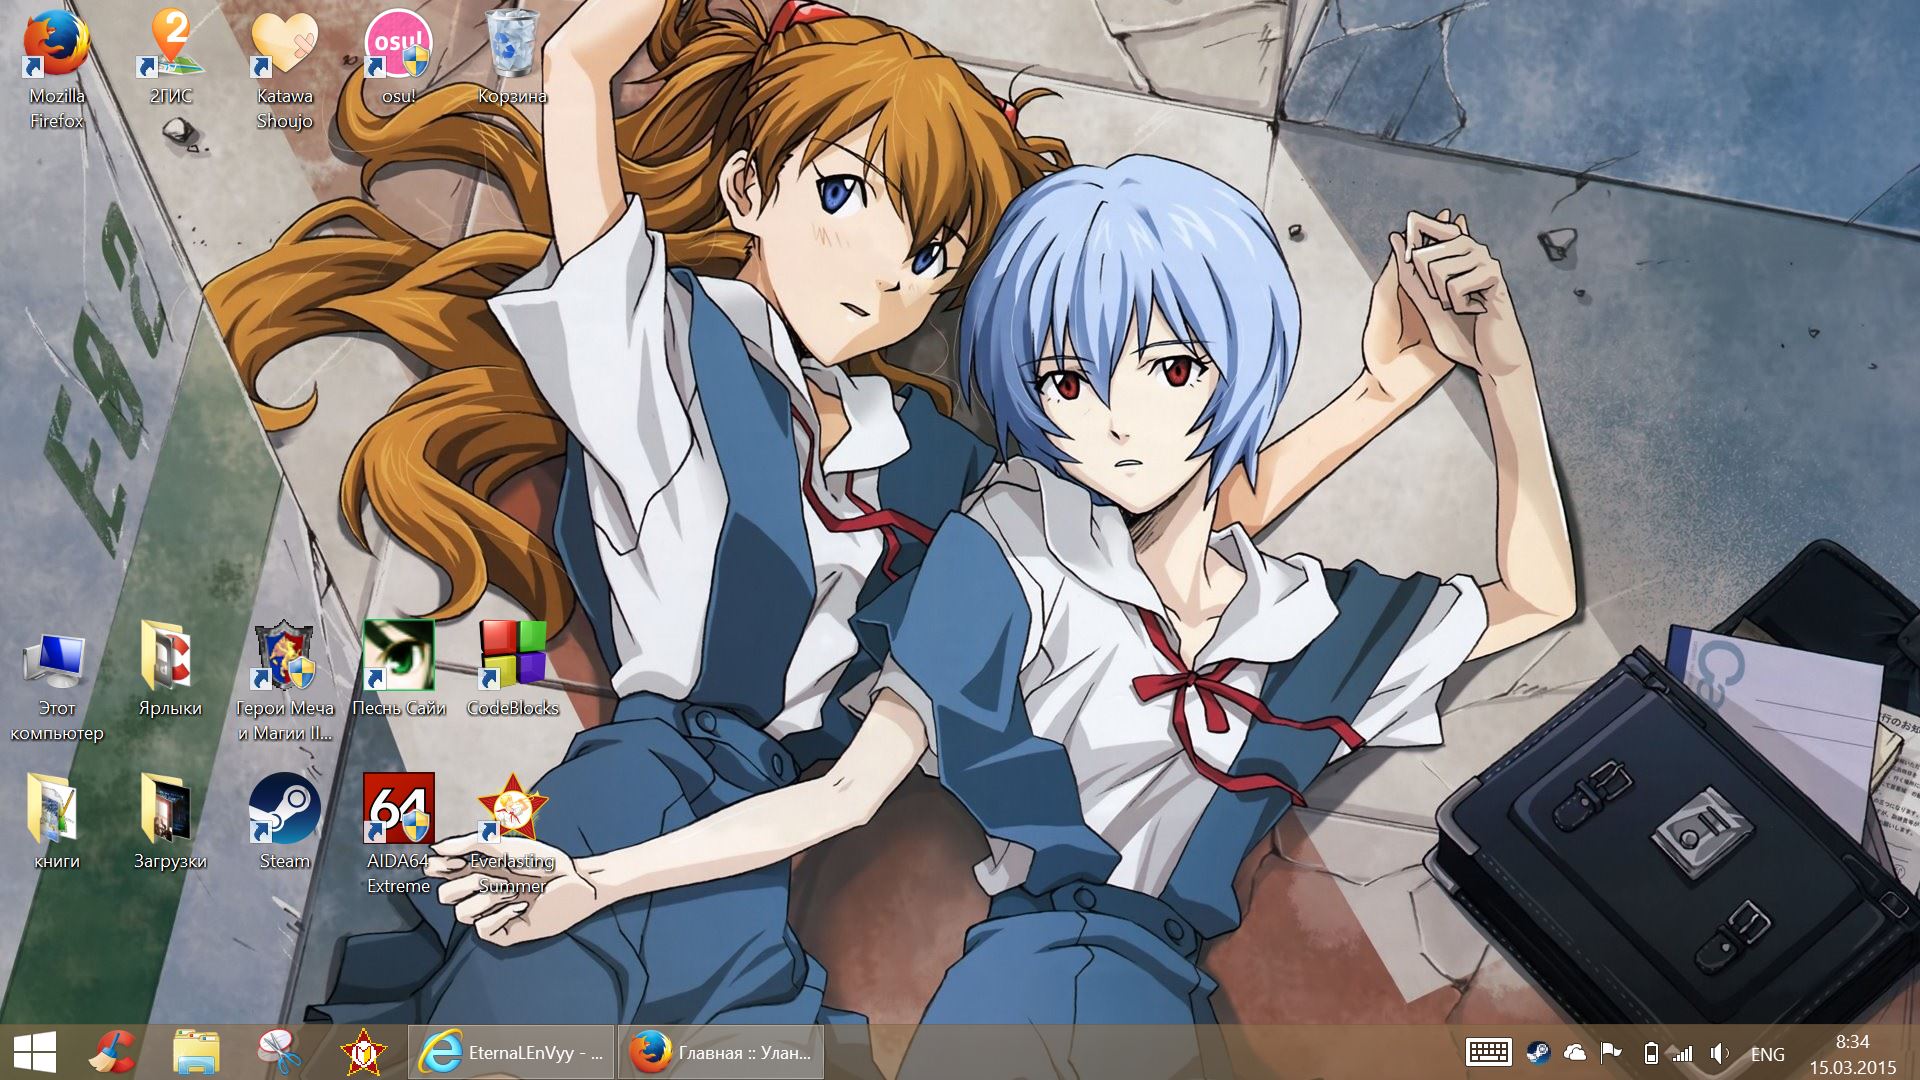Screen dimensions: 1920x1080
Task: Launch CodeBlocks from the desktop
Action: (x=512, y=657)
